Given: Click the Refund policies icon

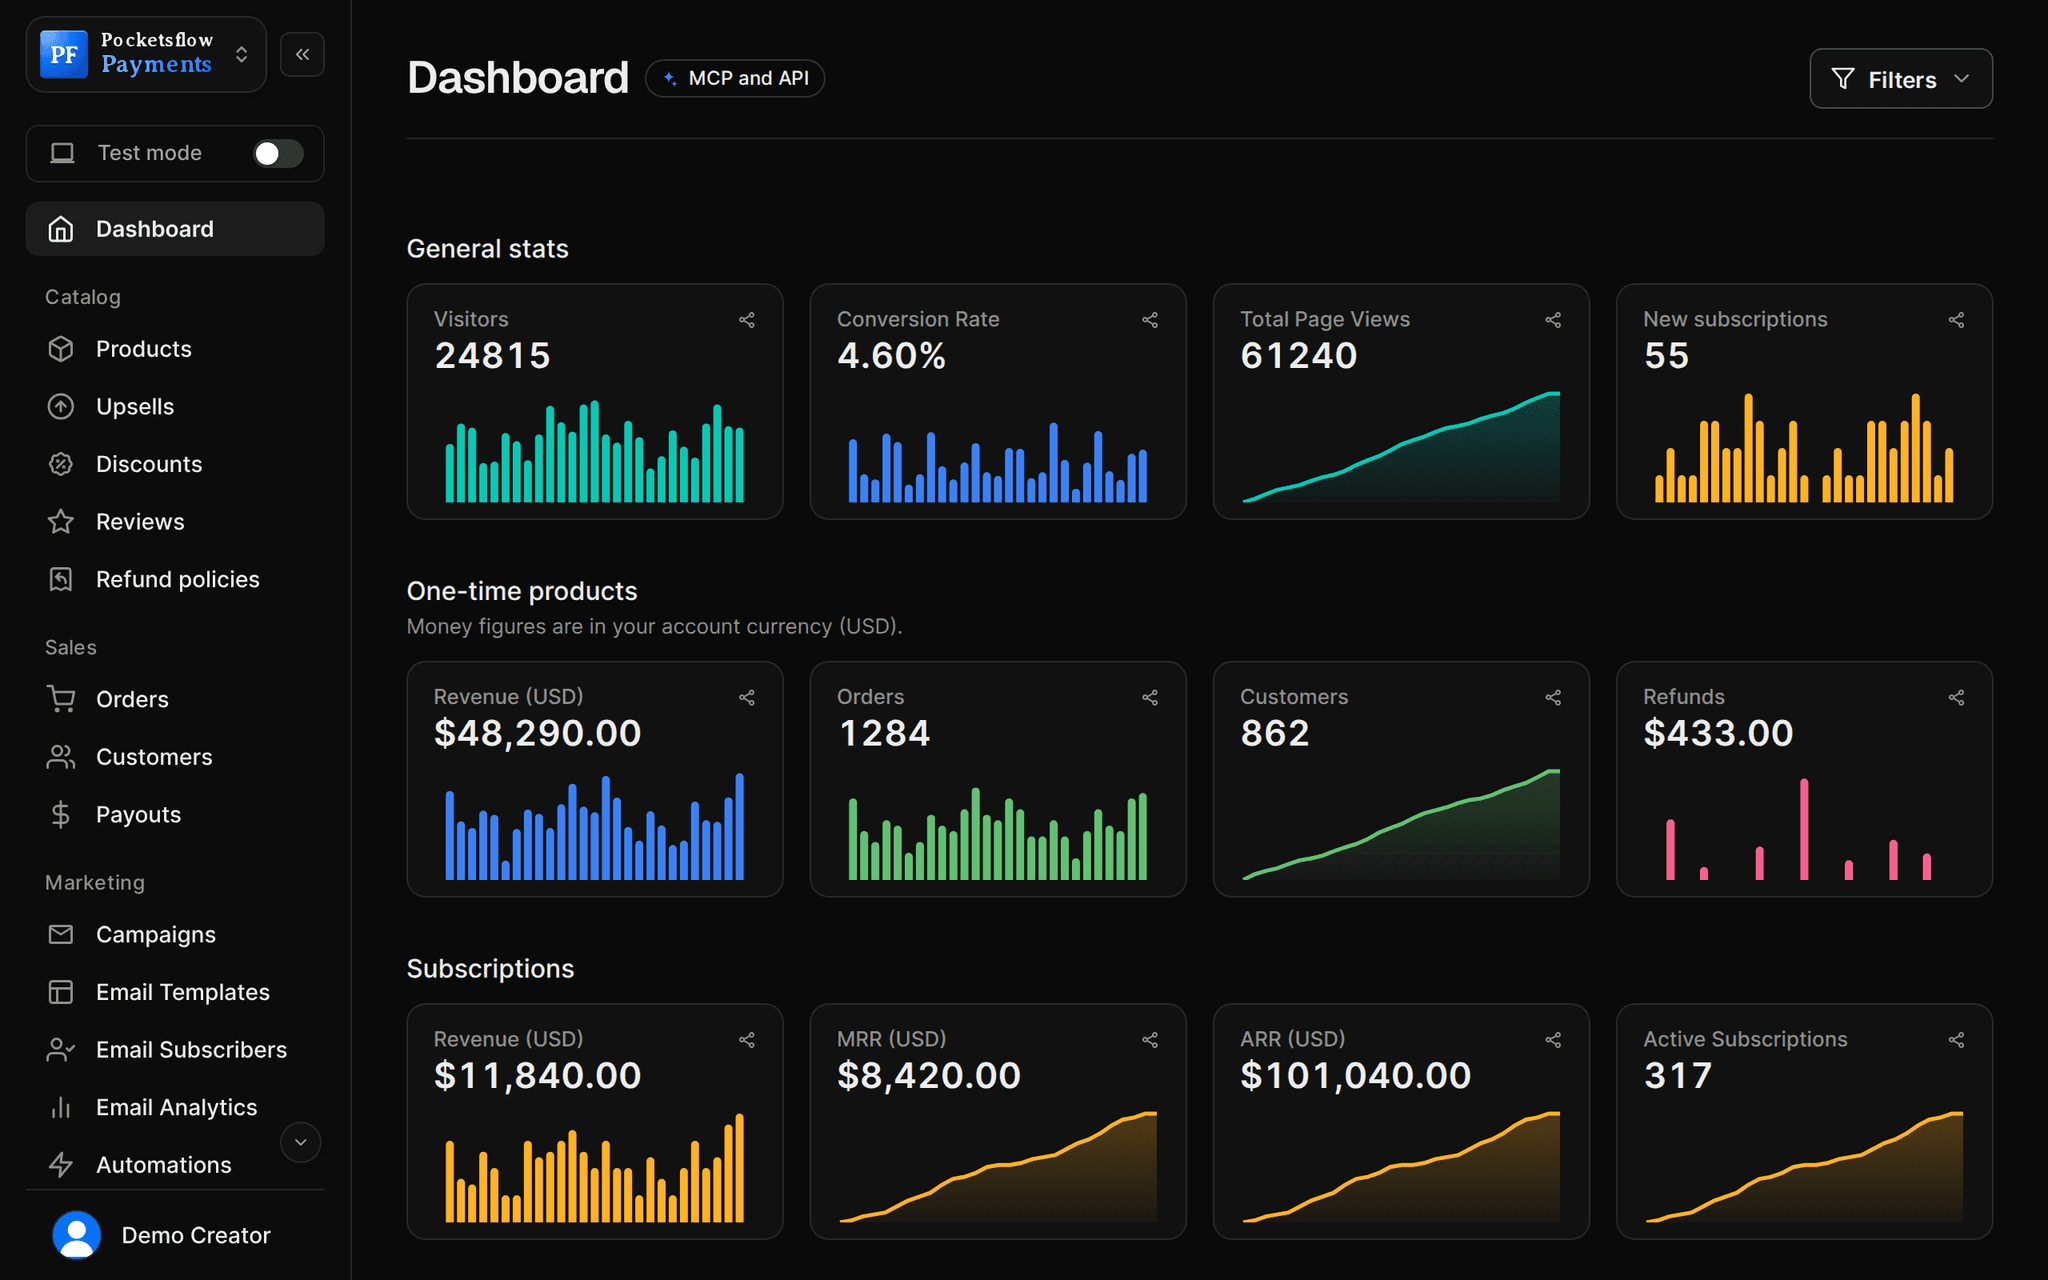Looking at the screenshot, I should point(61,579).
